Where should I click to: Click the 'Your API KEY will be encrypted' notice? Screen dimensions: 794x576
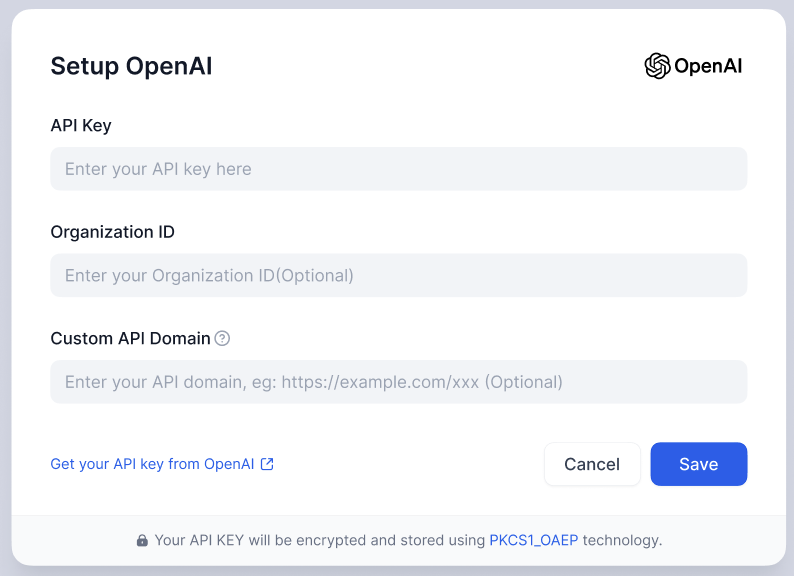[320, 540]
